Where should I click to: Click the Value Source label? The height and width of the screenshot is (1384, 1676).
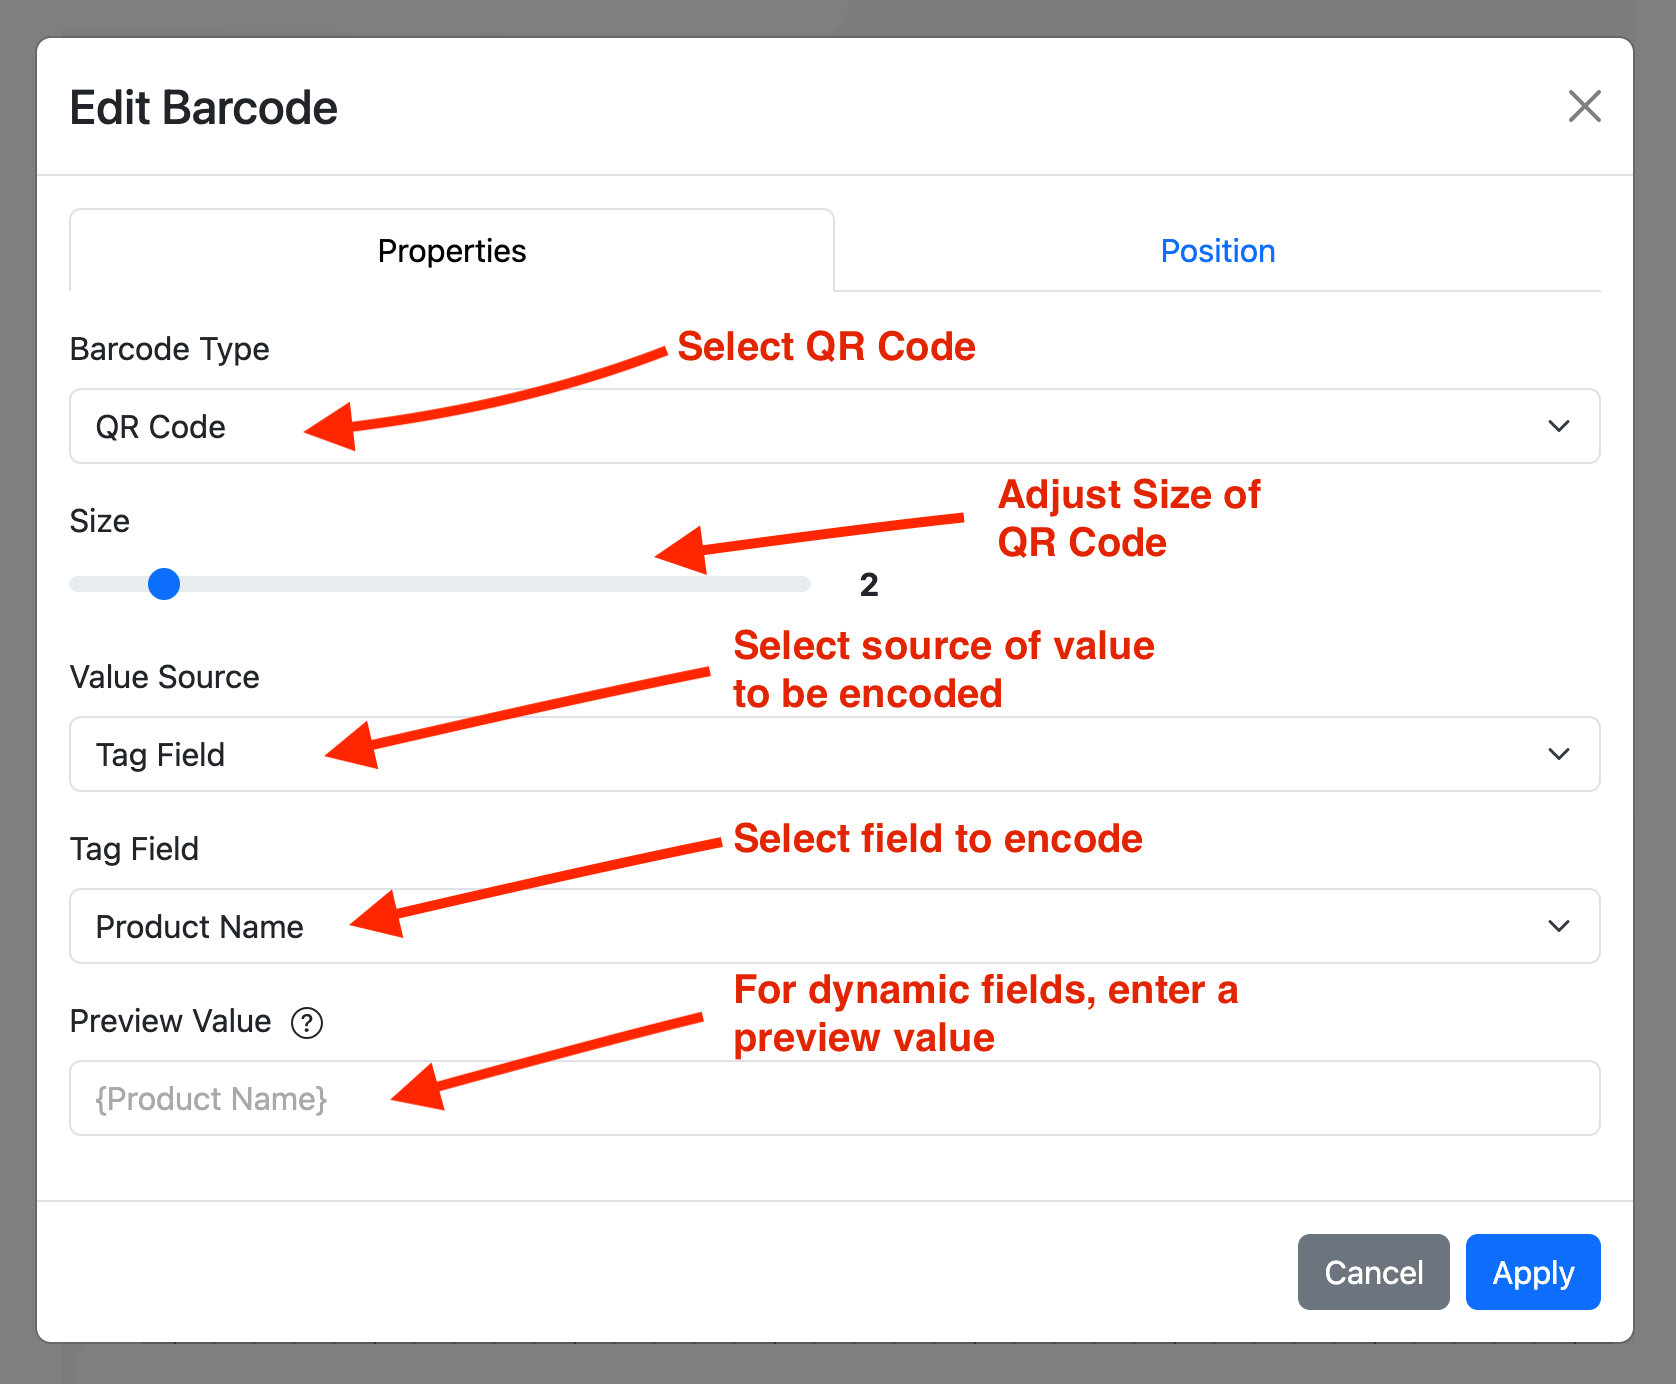click(165, 677)
